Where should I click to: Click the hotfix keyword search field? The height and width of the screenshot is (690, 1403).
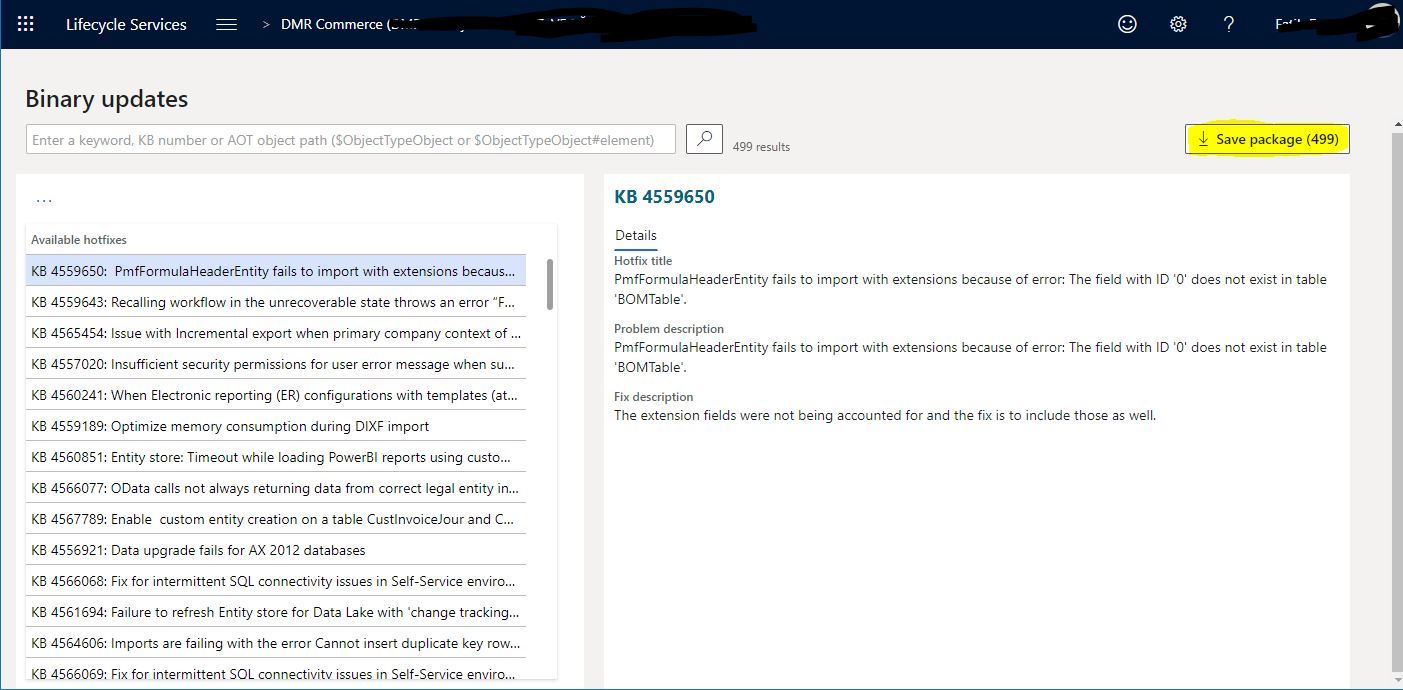pyautogui.click(x=351, y=139)
